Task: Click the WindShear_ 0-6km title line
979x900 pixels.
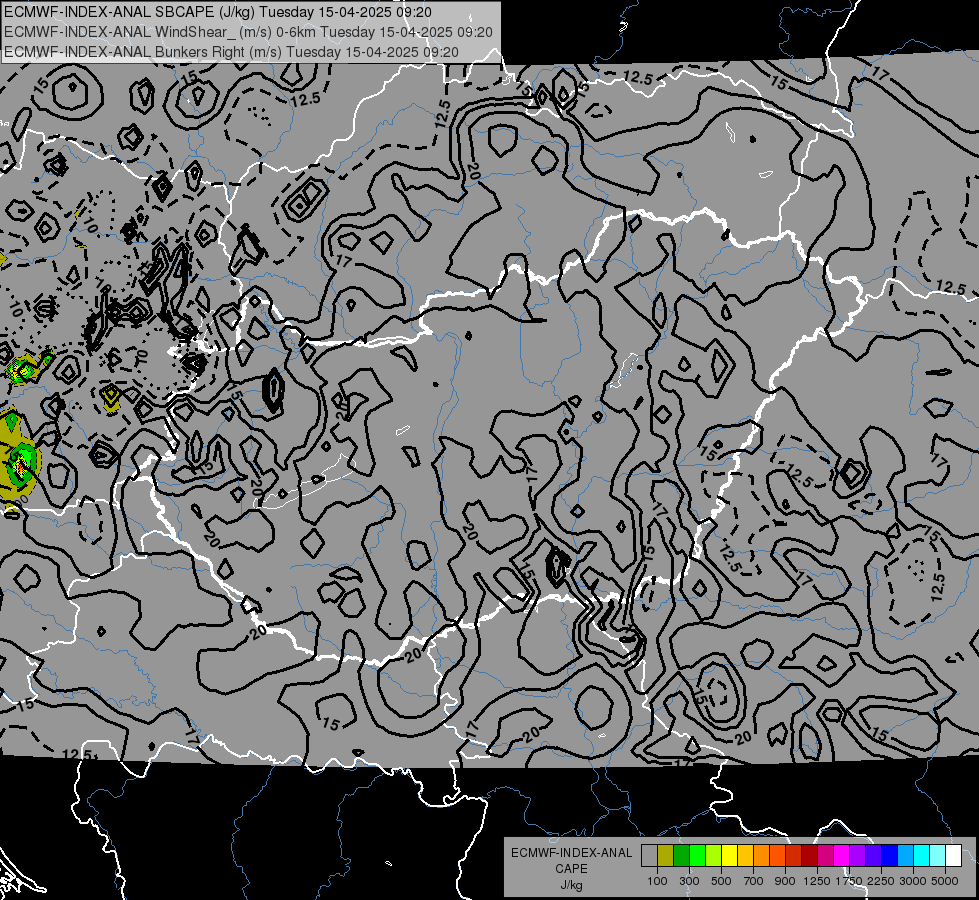Action: click(x=248, y=32)
